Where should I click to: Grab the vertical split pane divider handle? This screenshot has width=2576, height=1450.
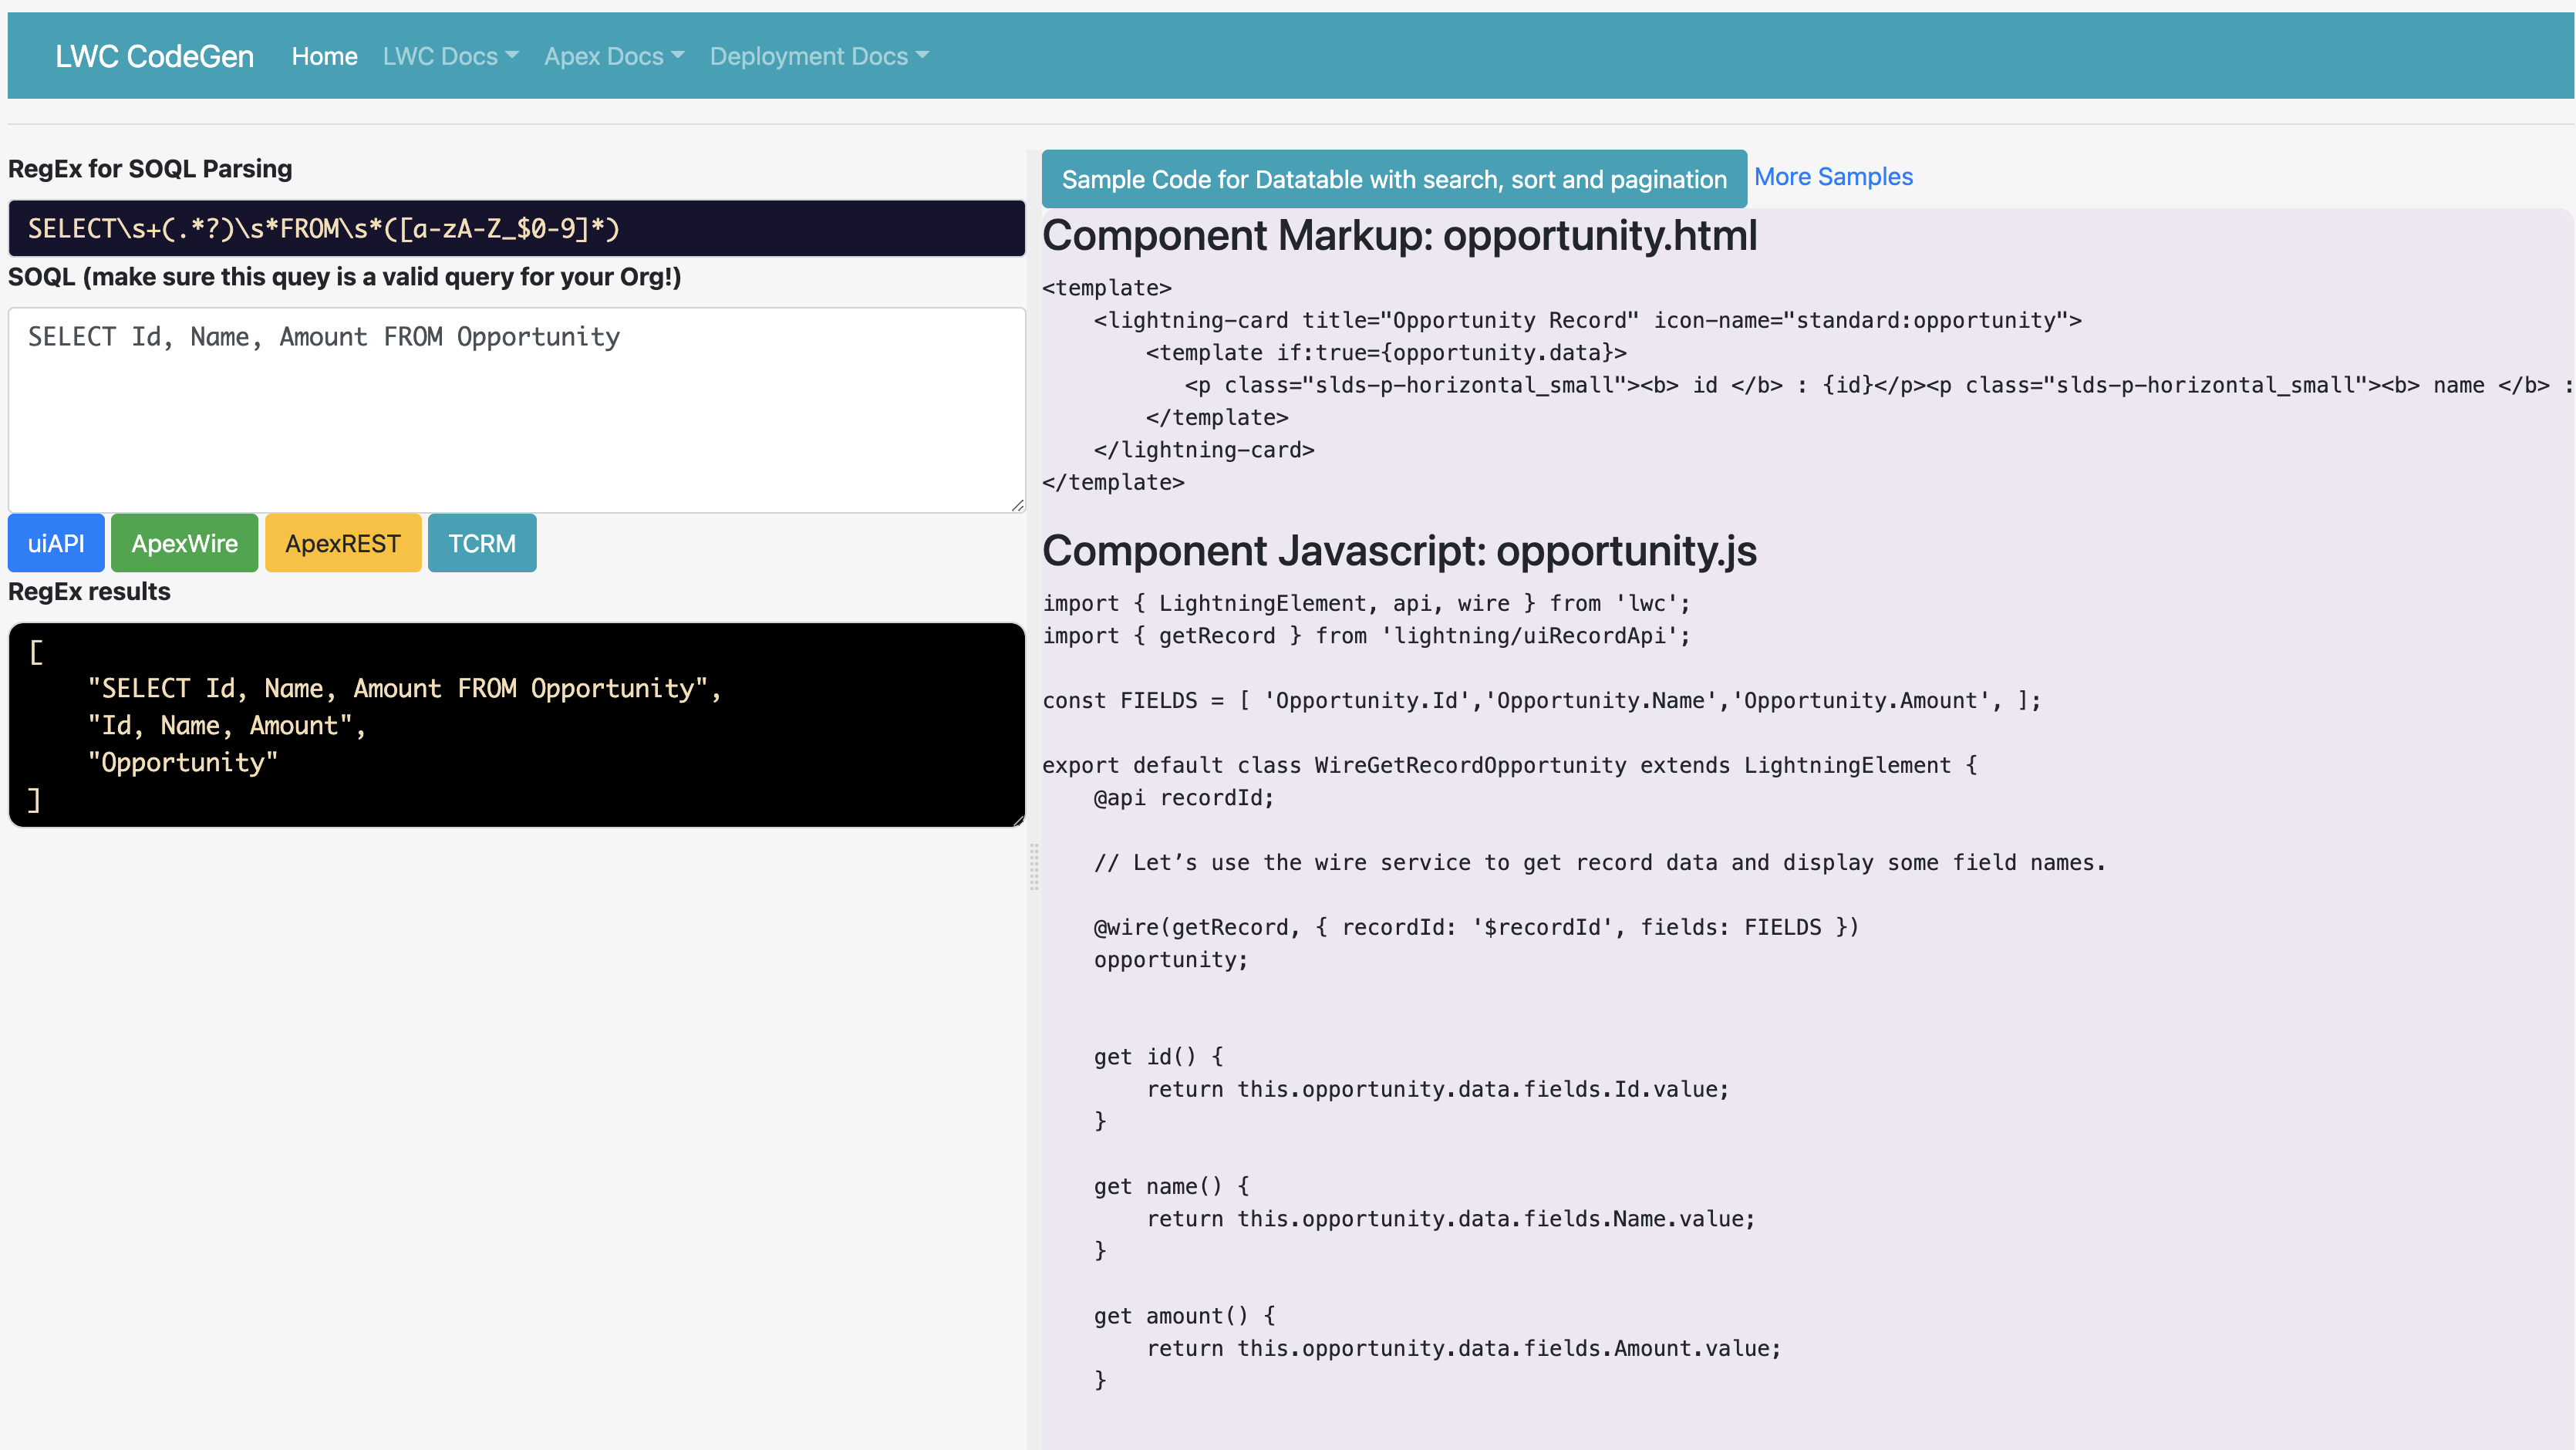pyautogui.click(x=1034, y=866)
